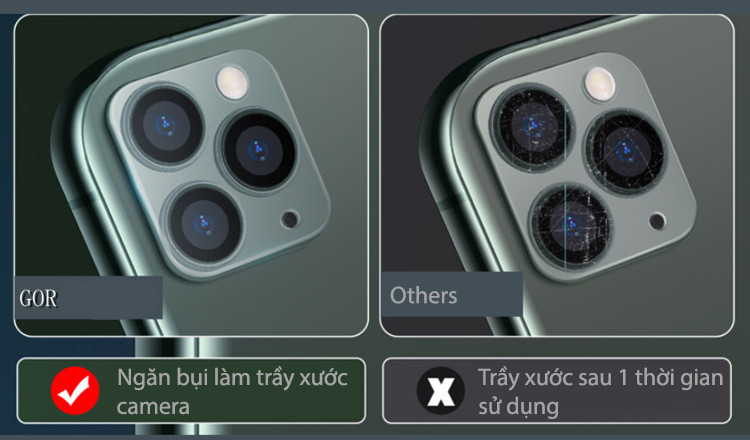Click the flash on the Others phone

(600, 84)
